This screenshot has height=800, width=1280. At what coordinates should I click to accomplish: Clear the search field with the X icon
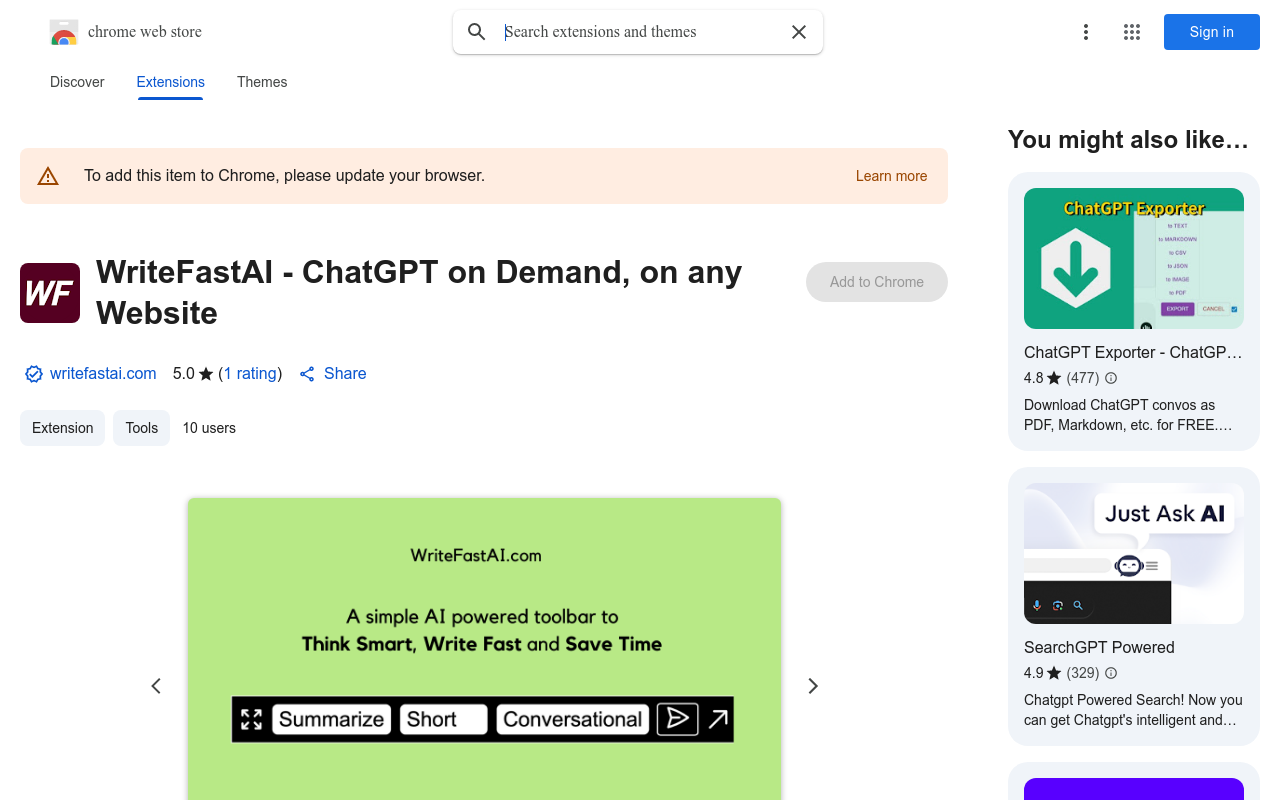click(799, 32)
